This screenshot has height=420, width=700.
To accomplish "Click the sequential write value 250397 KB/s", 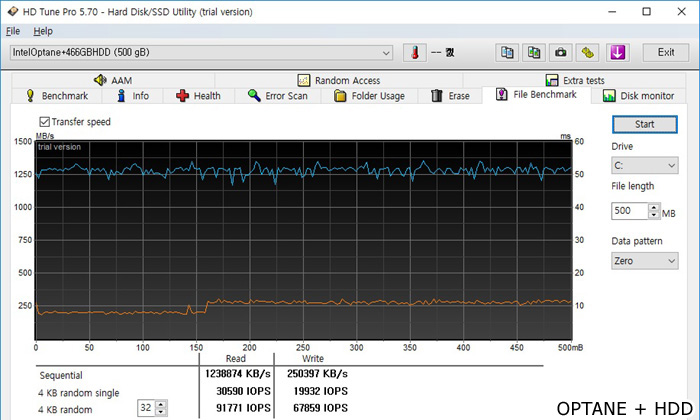I will [317, 374].
